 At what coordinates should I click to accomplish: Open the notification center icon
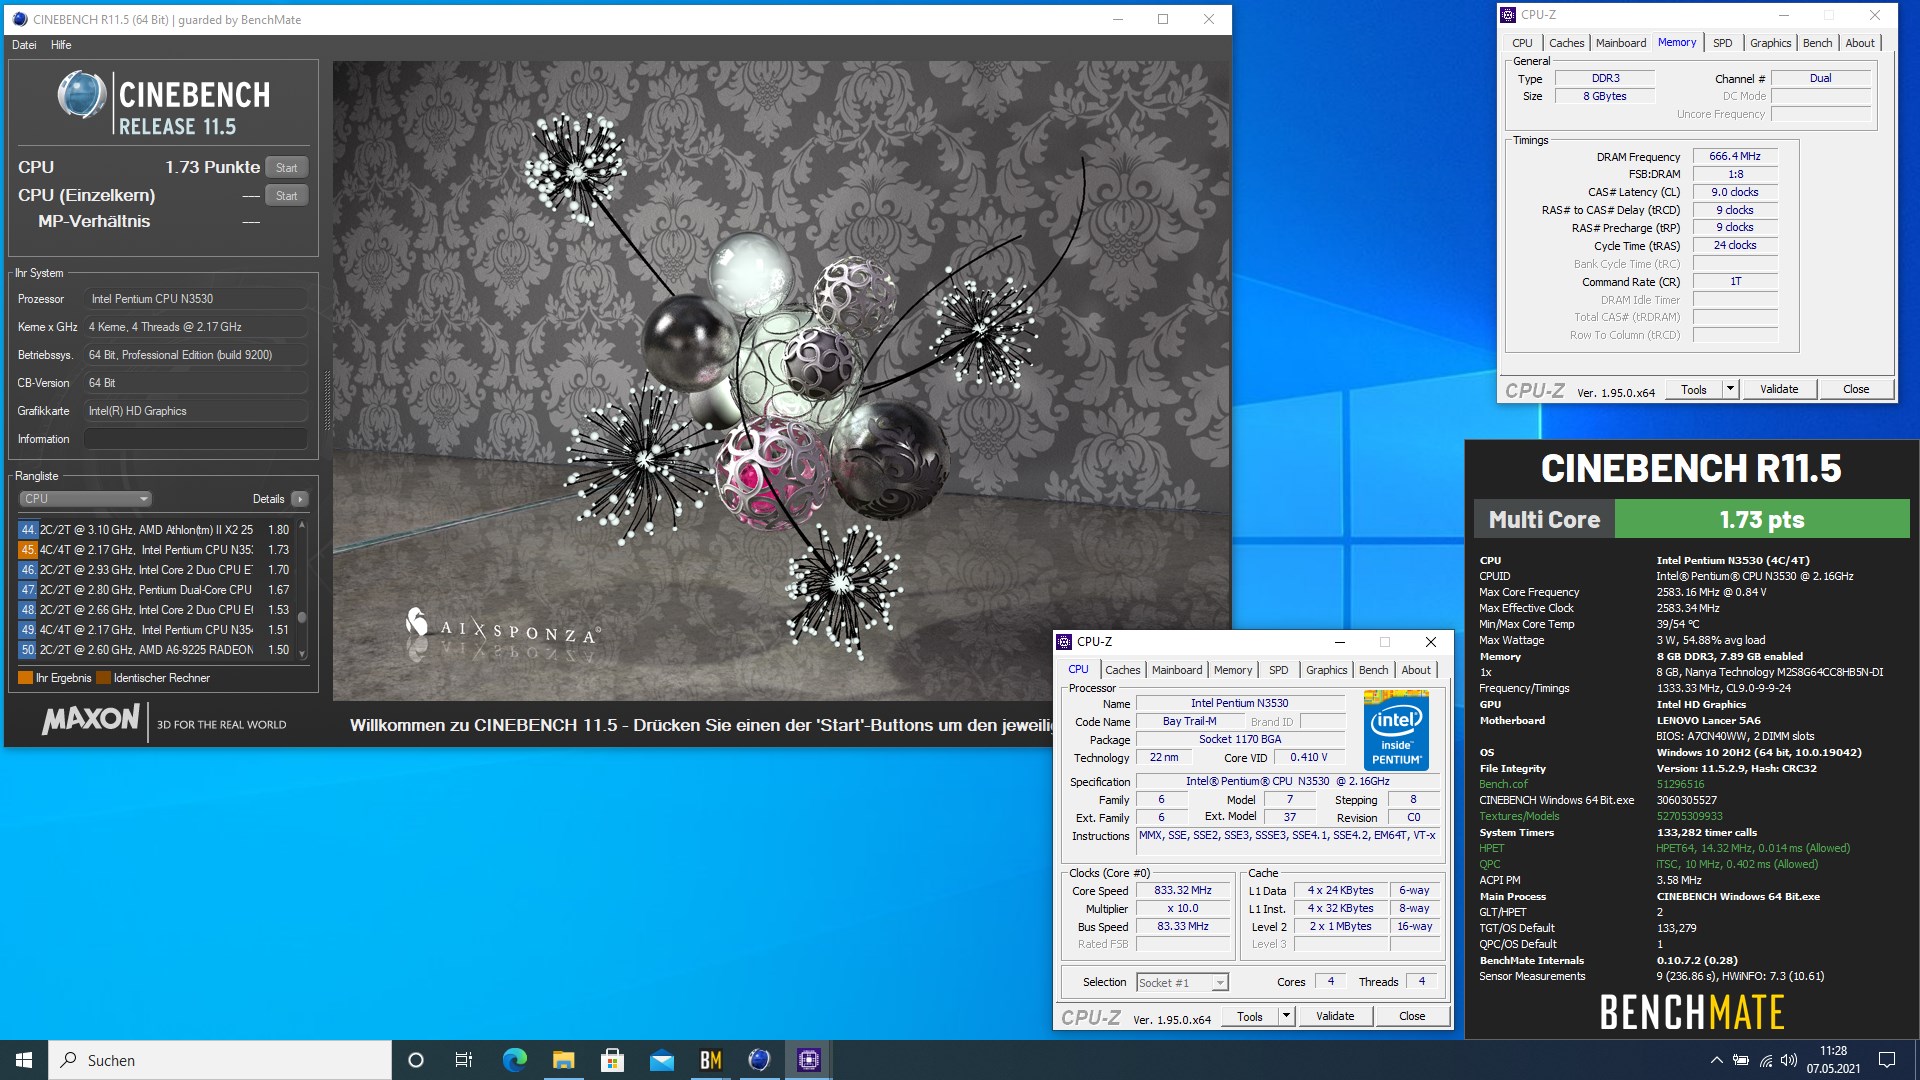(1887, 1060)
